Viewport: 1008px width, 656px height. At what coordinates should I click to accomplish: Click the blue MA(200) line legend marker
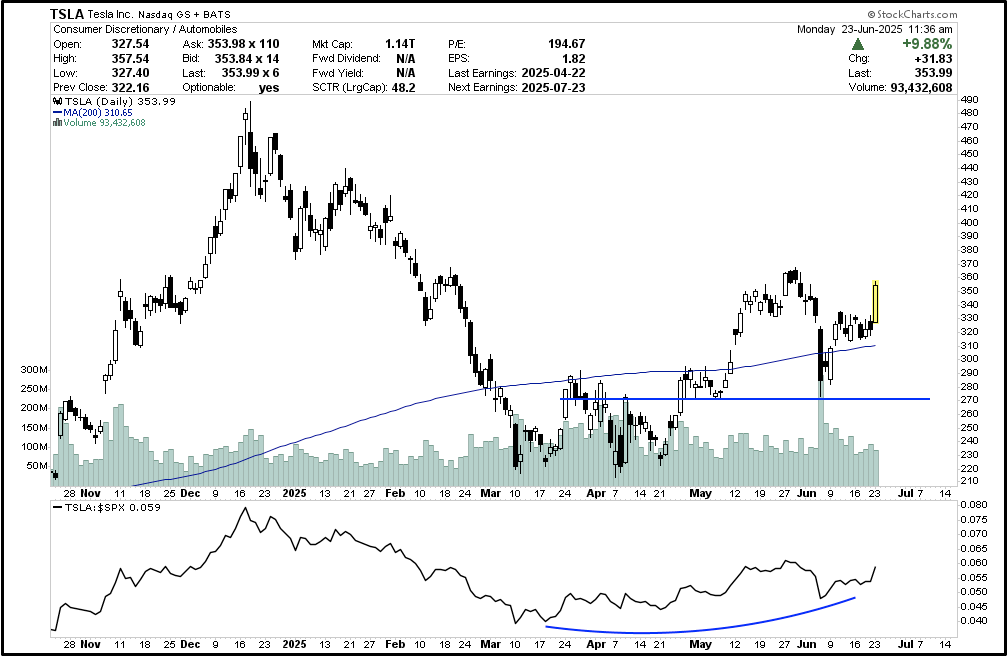click(57, 113)
